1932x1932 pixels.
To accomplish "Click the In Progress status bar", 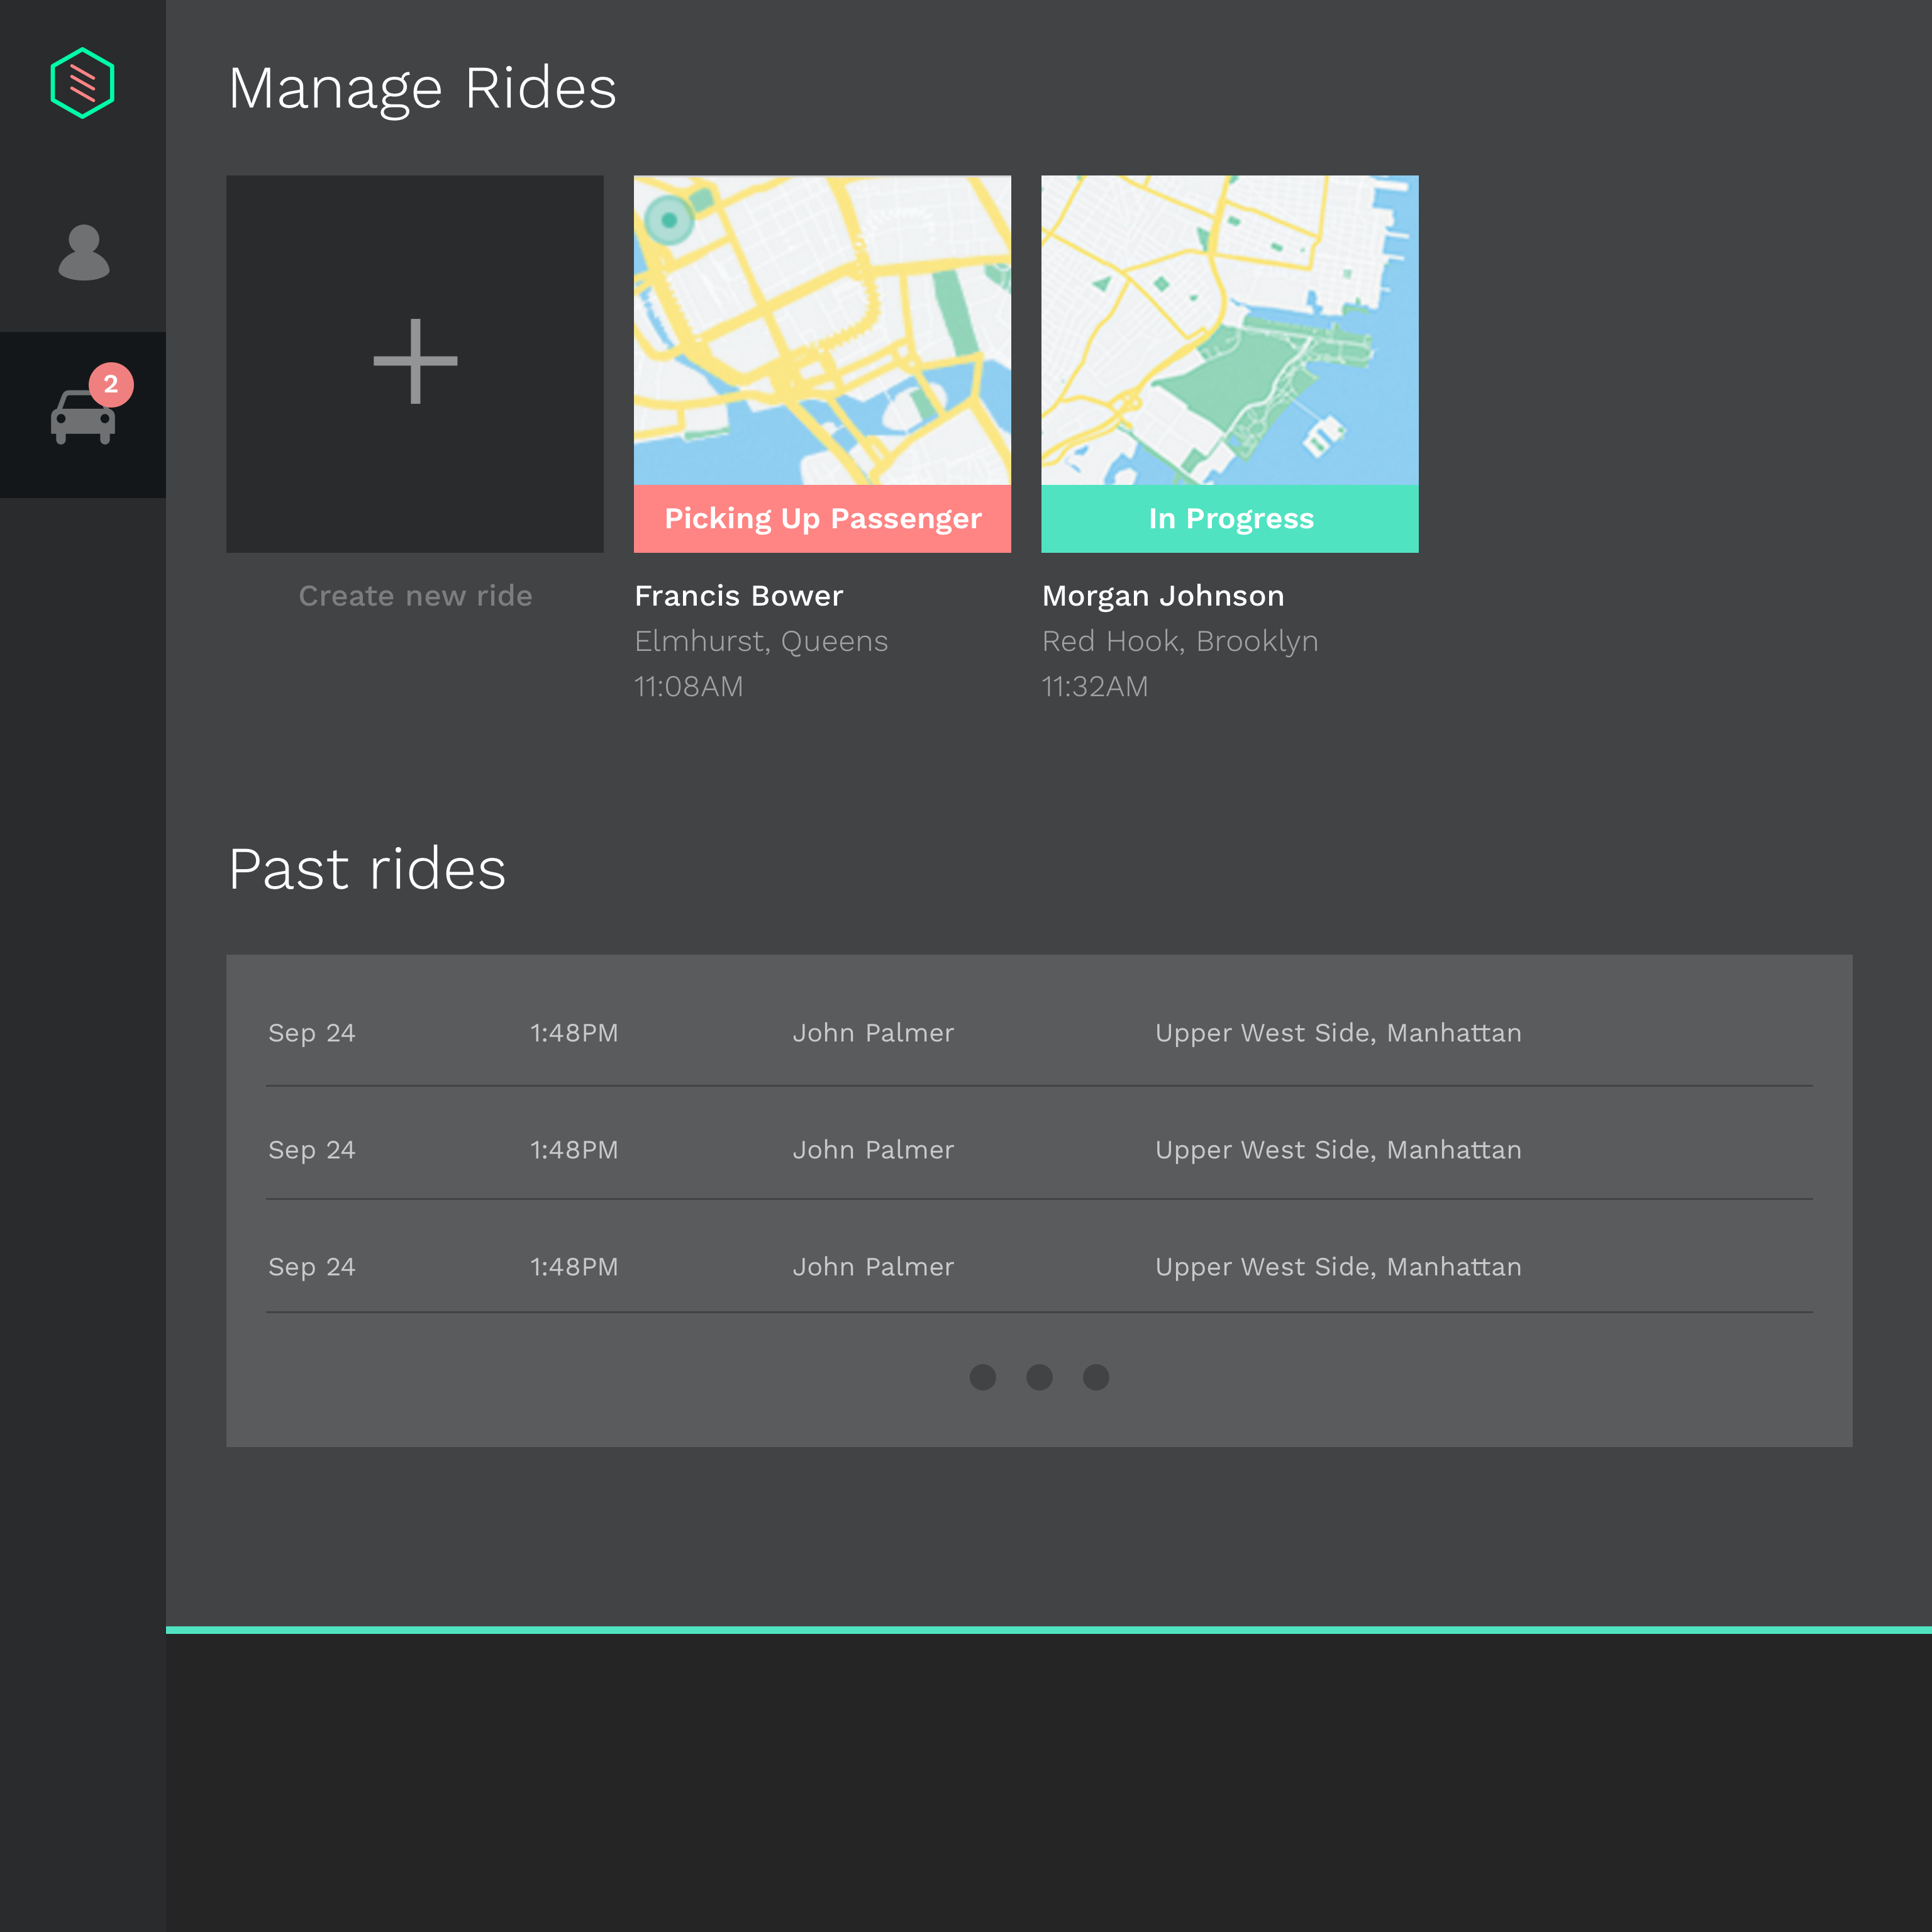I will click(x=1229, y=519).
